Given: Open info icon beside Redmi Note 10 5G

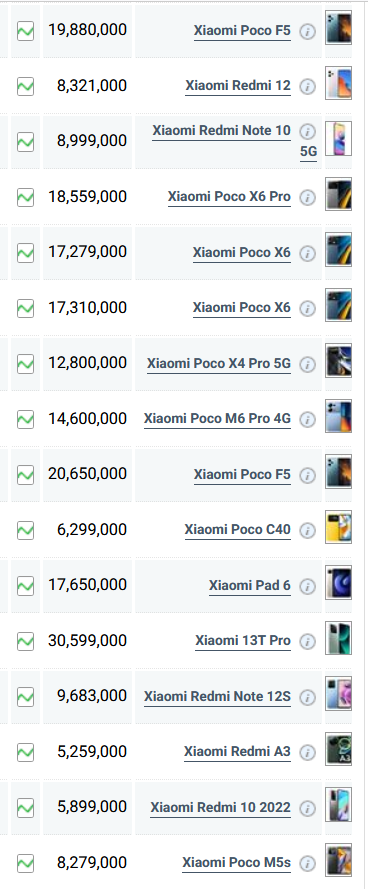Looking at the screenshot, I should pos(307,132).
